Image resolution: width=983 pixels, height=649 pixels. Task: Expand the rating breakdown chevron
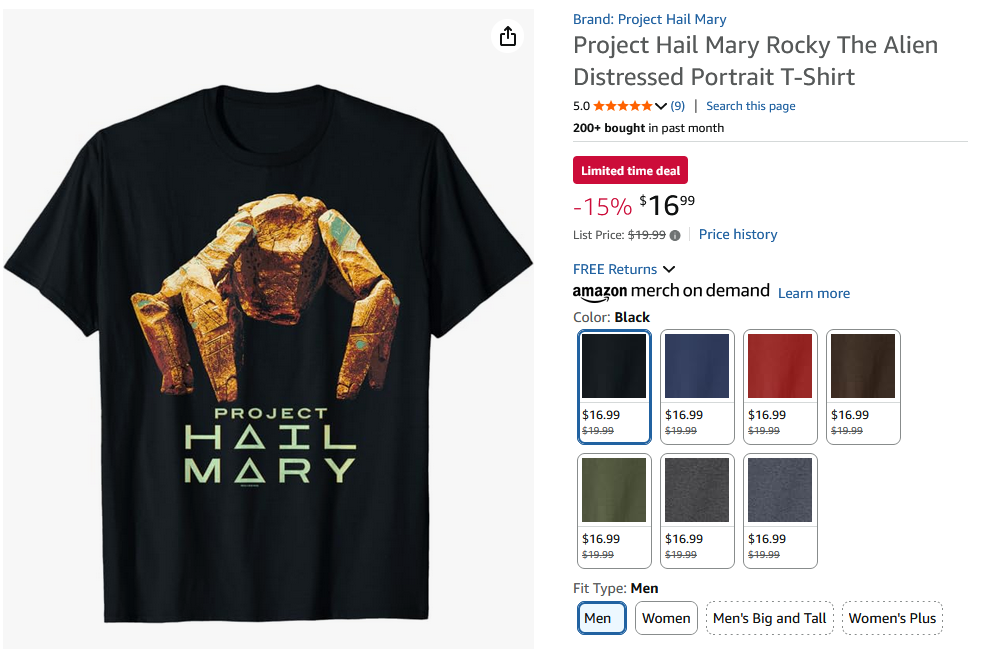tap(661, 106)
